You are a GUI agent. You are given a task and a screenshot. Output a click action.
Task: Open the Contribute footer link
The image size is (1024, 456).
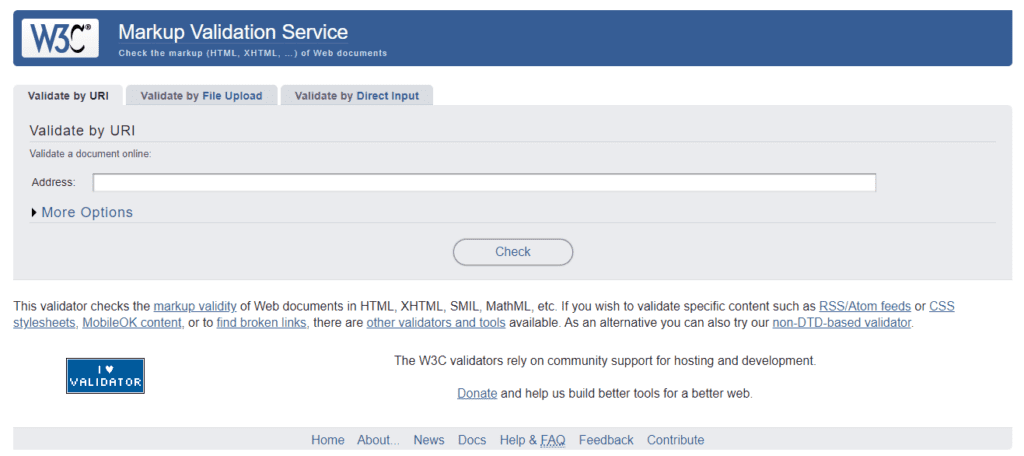pyautogui.click(x=675, y=440)
